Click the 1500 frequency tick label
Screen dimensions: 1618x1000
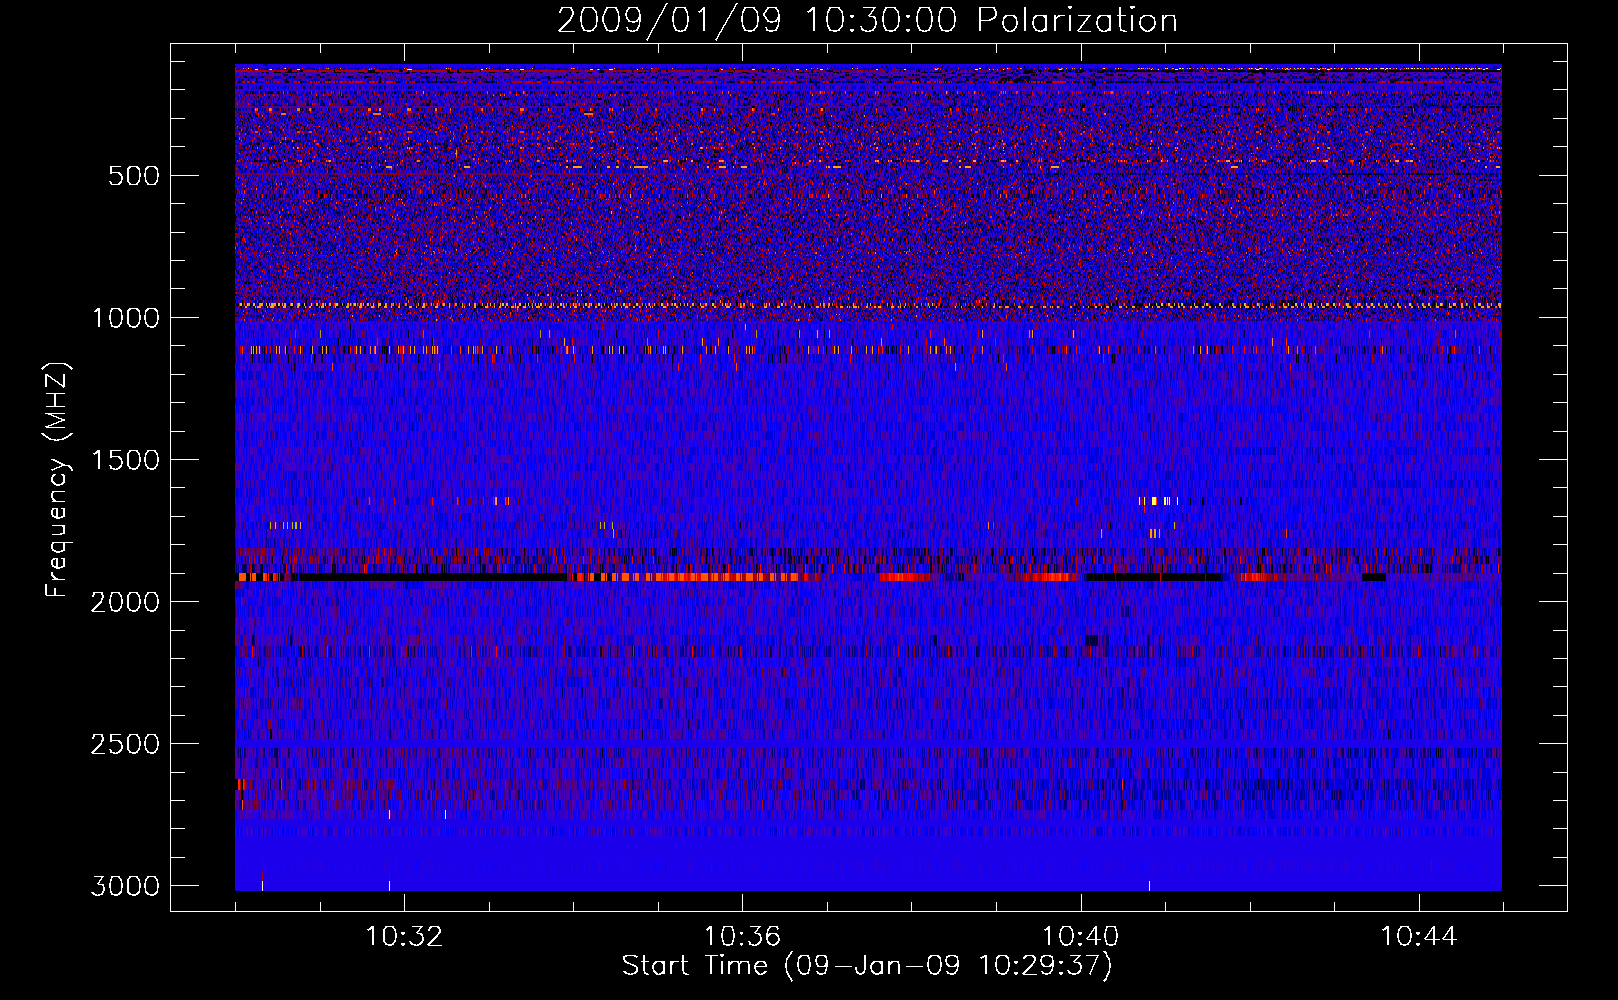[x=125, y=460]
